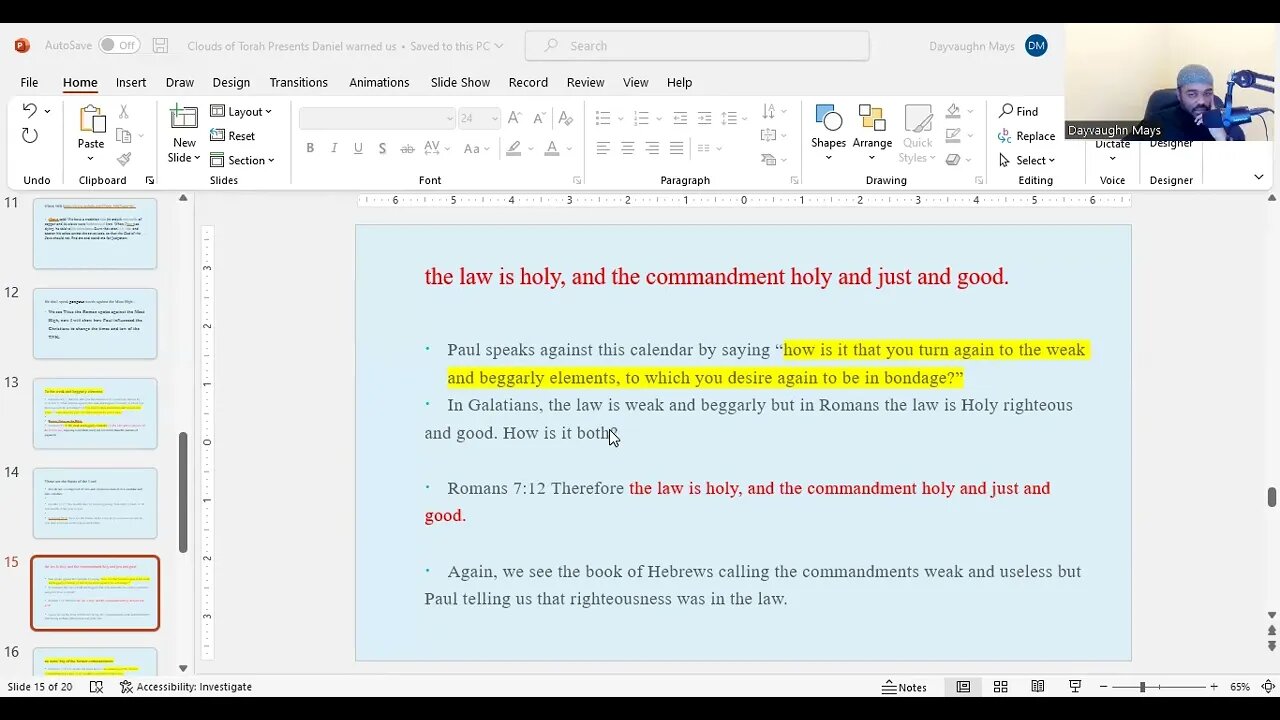
Task: Adjust the zoom slider handle
Action: point(1142,687)
